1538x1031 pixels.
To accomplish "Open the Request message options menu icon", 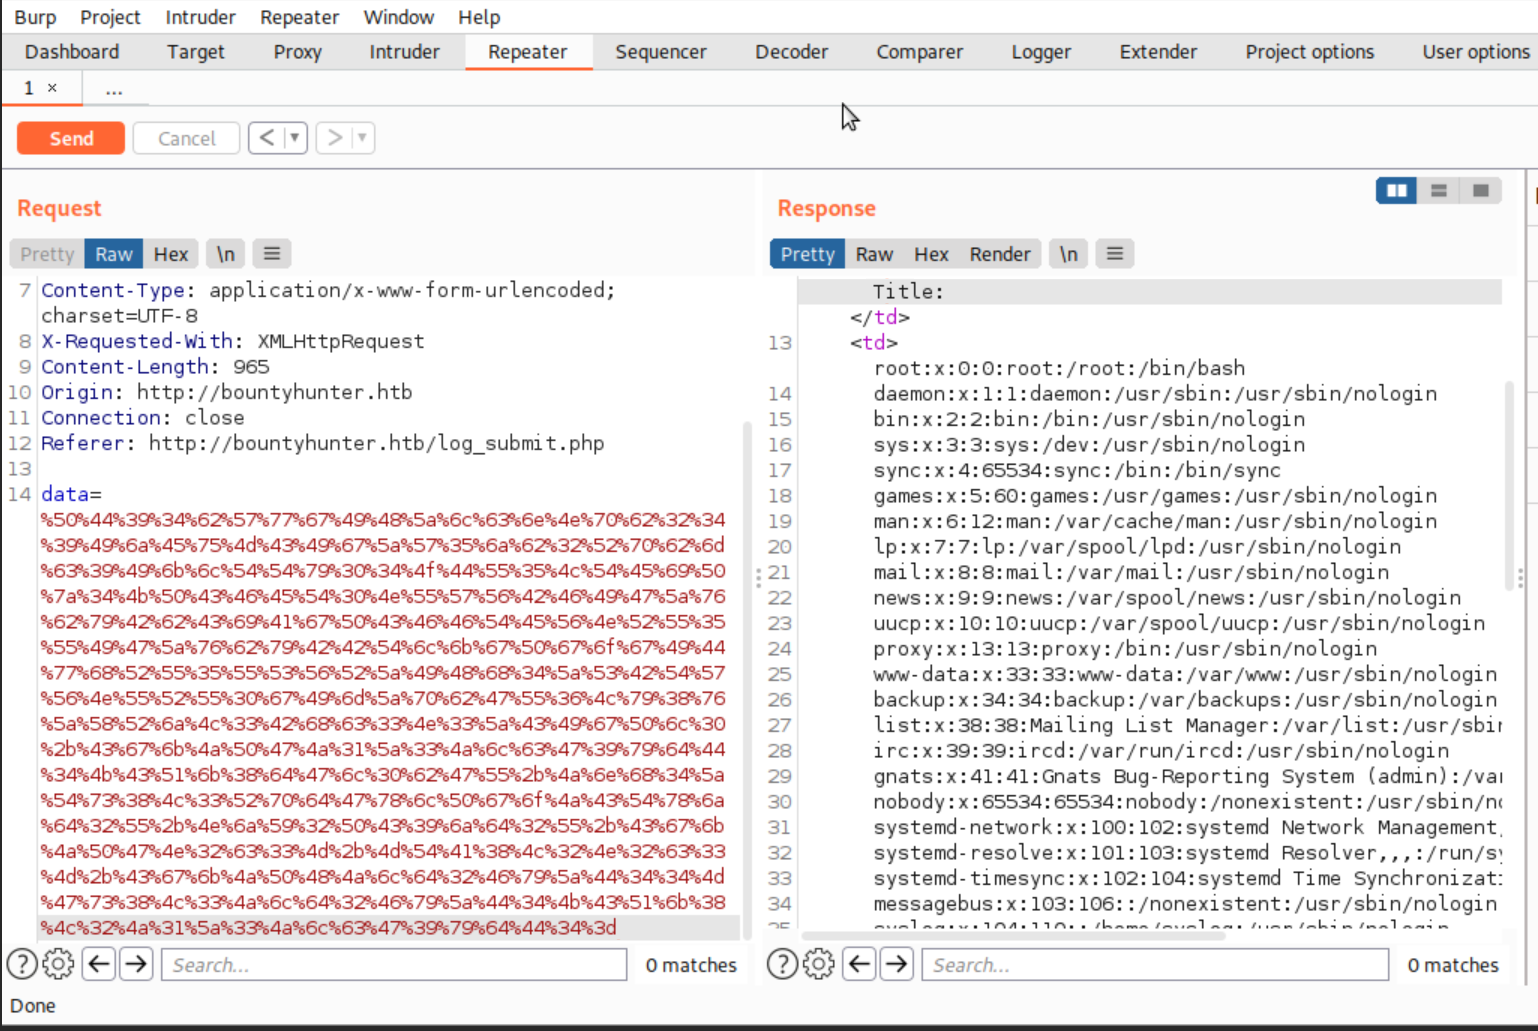I will coord(272,254).
